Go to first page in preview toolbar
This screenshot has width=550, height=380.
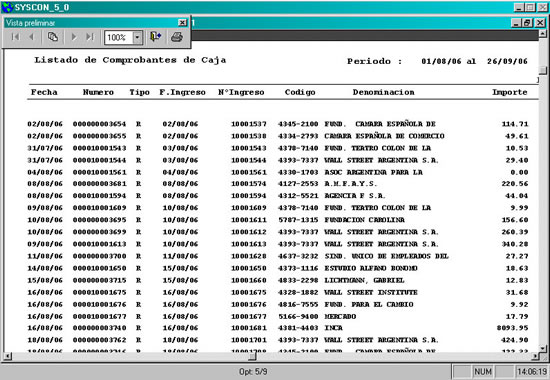pos(15,37)
